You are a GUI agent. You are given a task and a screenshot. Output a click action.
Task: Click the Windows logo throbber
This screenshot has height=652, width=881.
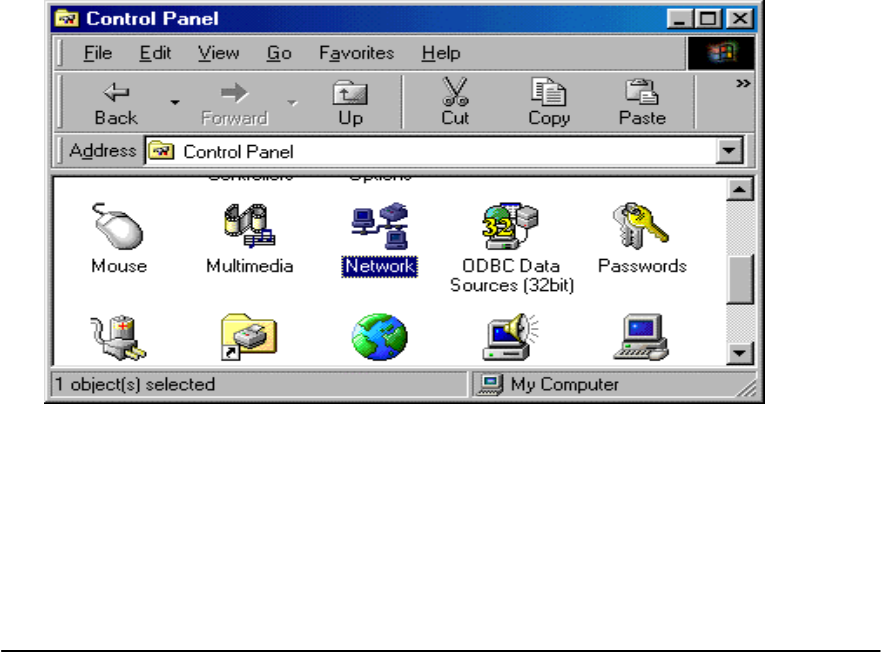721,53
